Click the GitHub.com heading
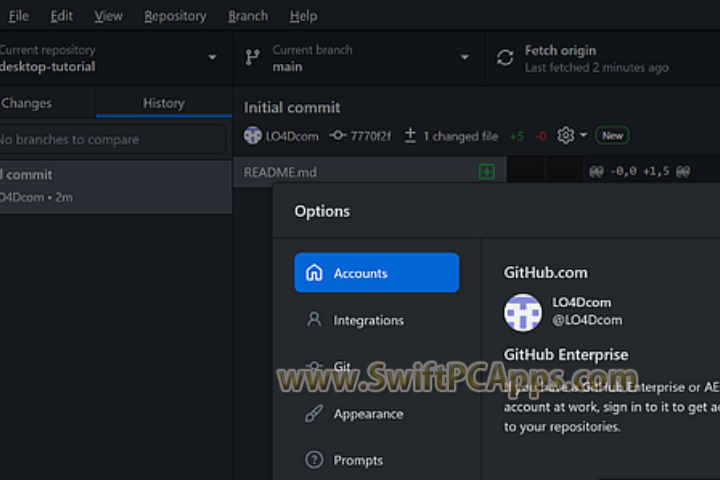The height and width of the screenshot is (480, 720). 546,273
